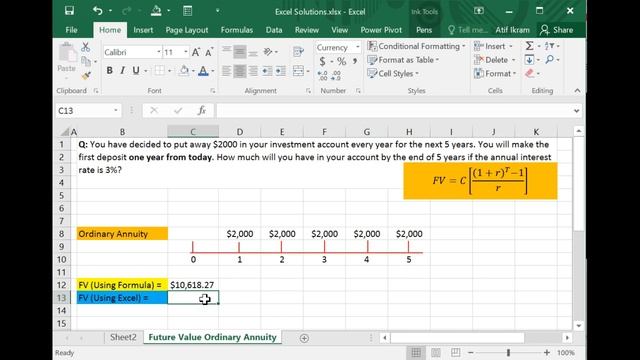Click the Insert cells button
640x360 pixels.
tap(493, 46)
